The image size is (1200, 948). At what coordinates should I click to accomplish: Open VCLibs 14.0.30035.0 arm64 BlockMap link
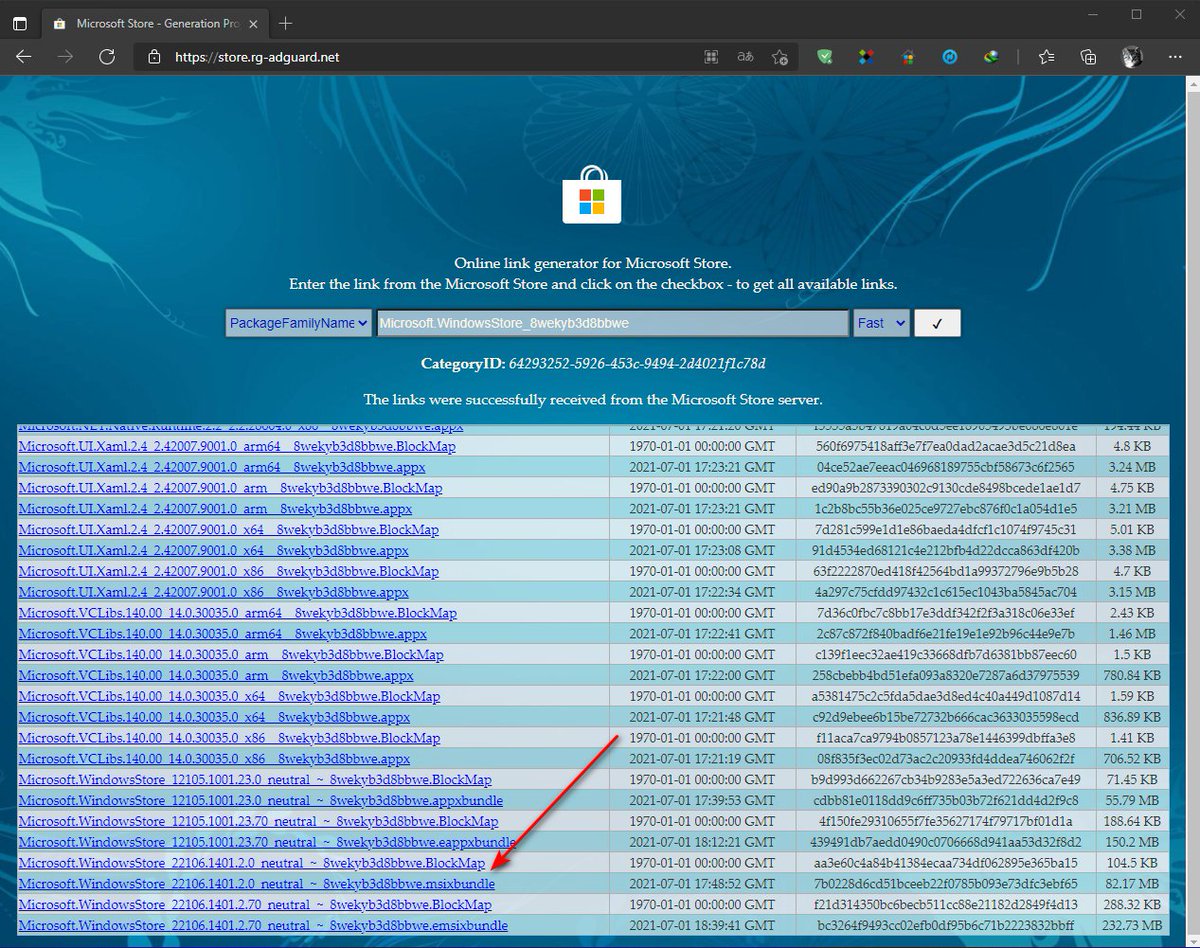[237, 613]
